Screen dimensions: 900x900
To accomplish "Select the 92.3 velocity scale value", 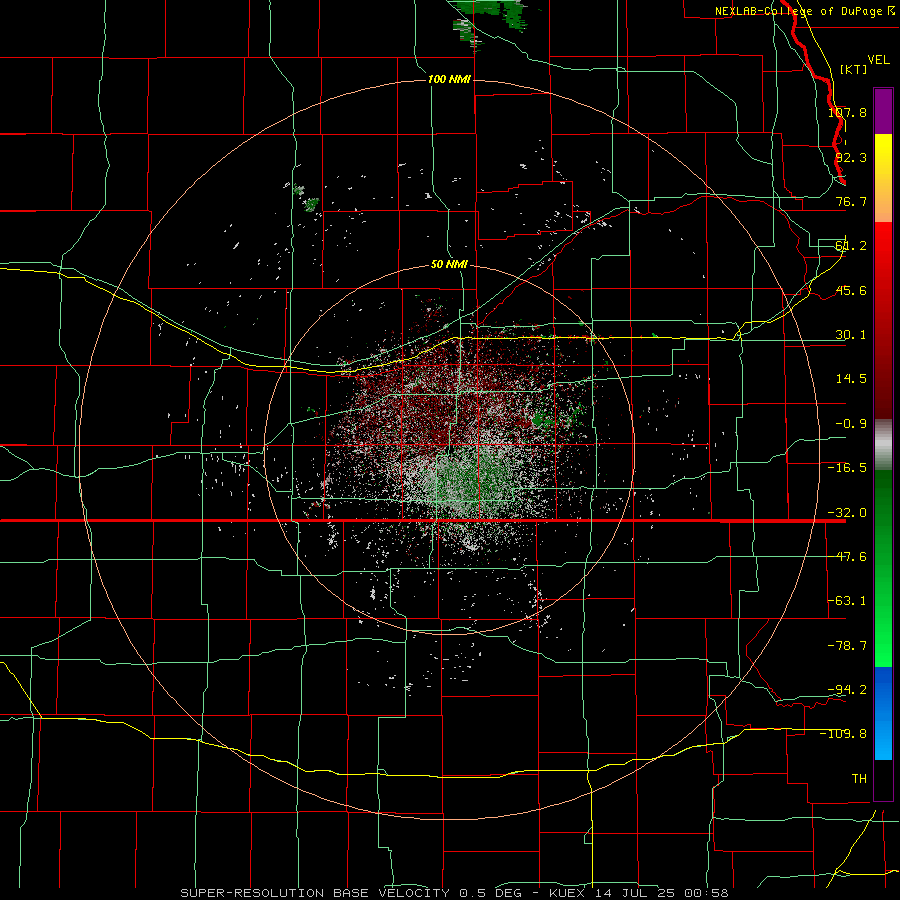I will point(851,157).
